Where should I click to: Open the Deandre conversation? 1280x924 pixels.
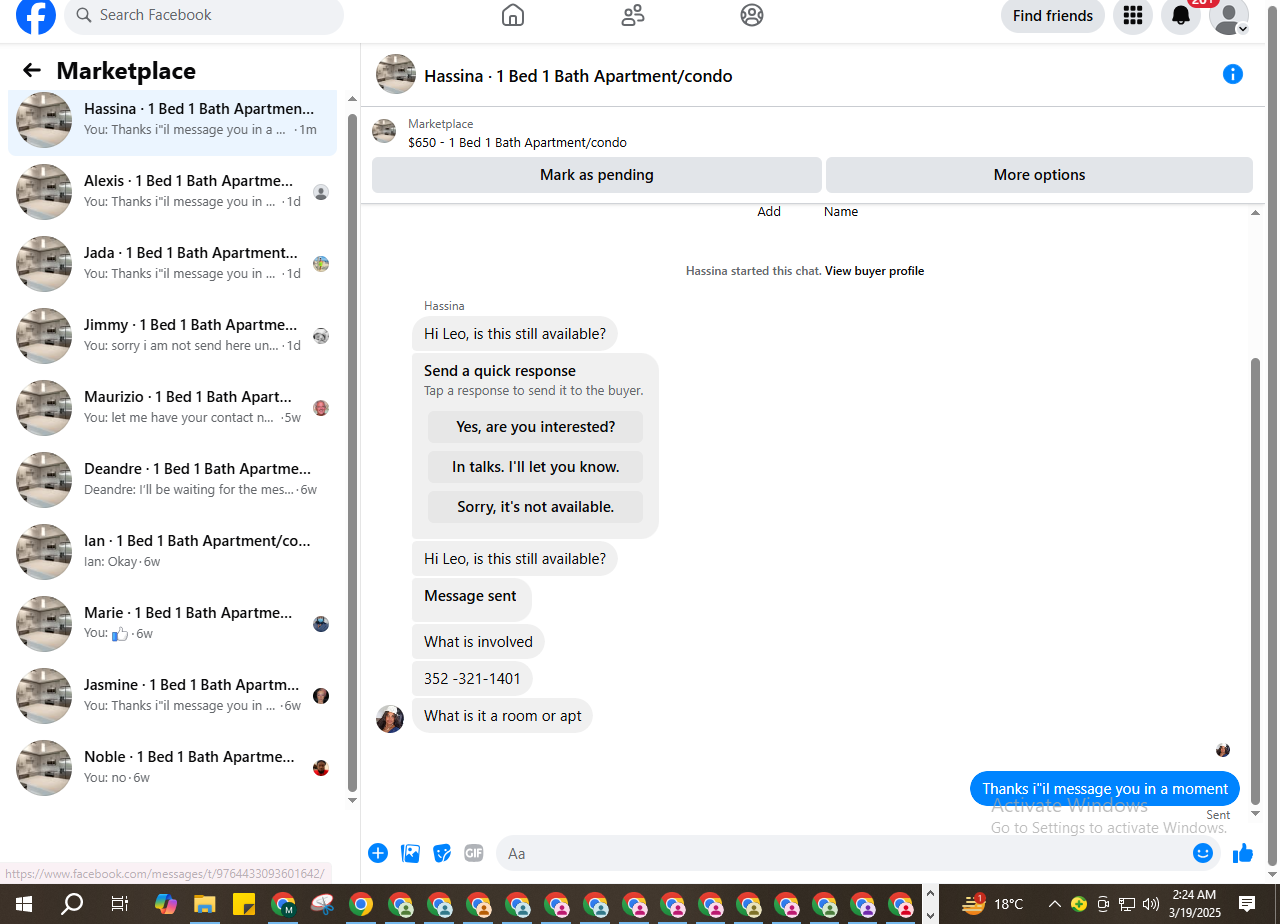pos(172,480)
